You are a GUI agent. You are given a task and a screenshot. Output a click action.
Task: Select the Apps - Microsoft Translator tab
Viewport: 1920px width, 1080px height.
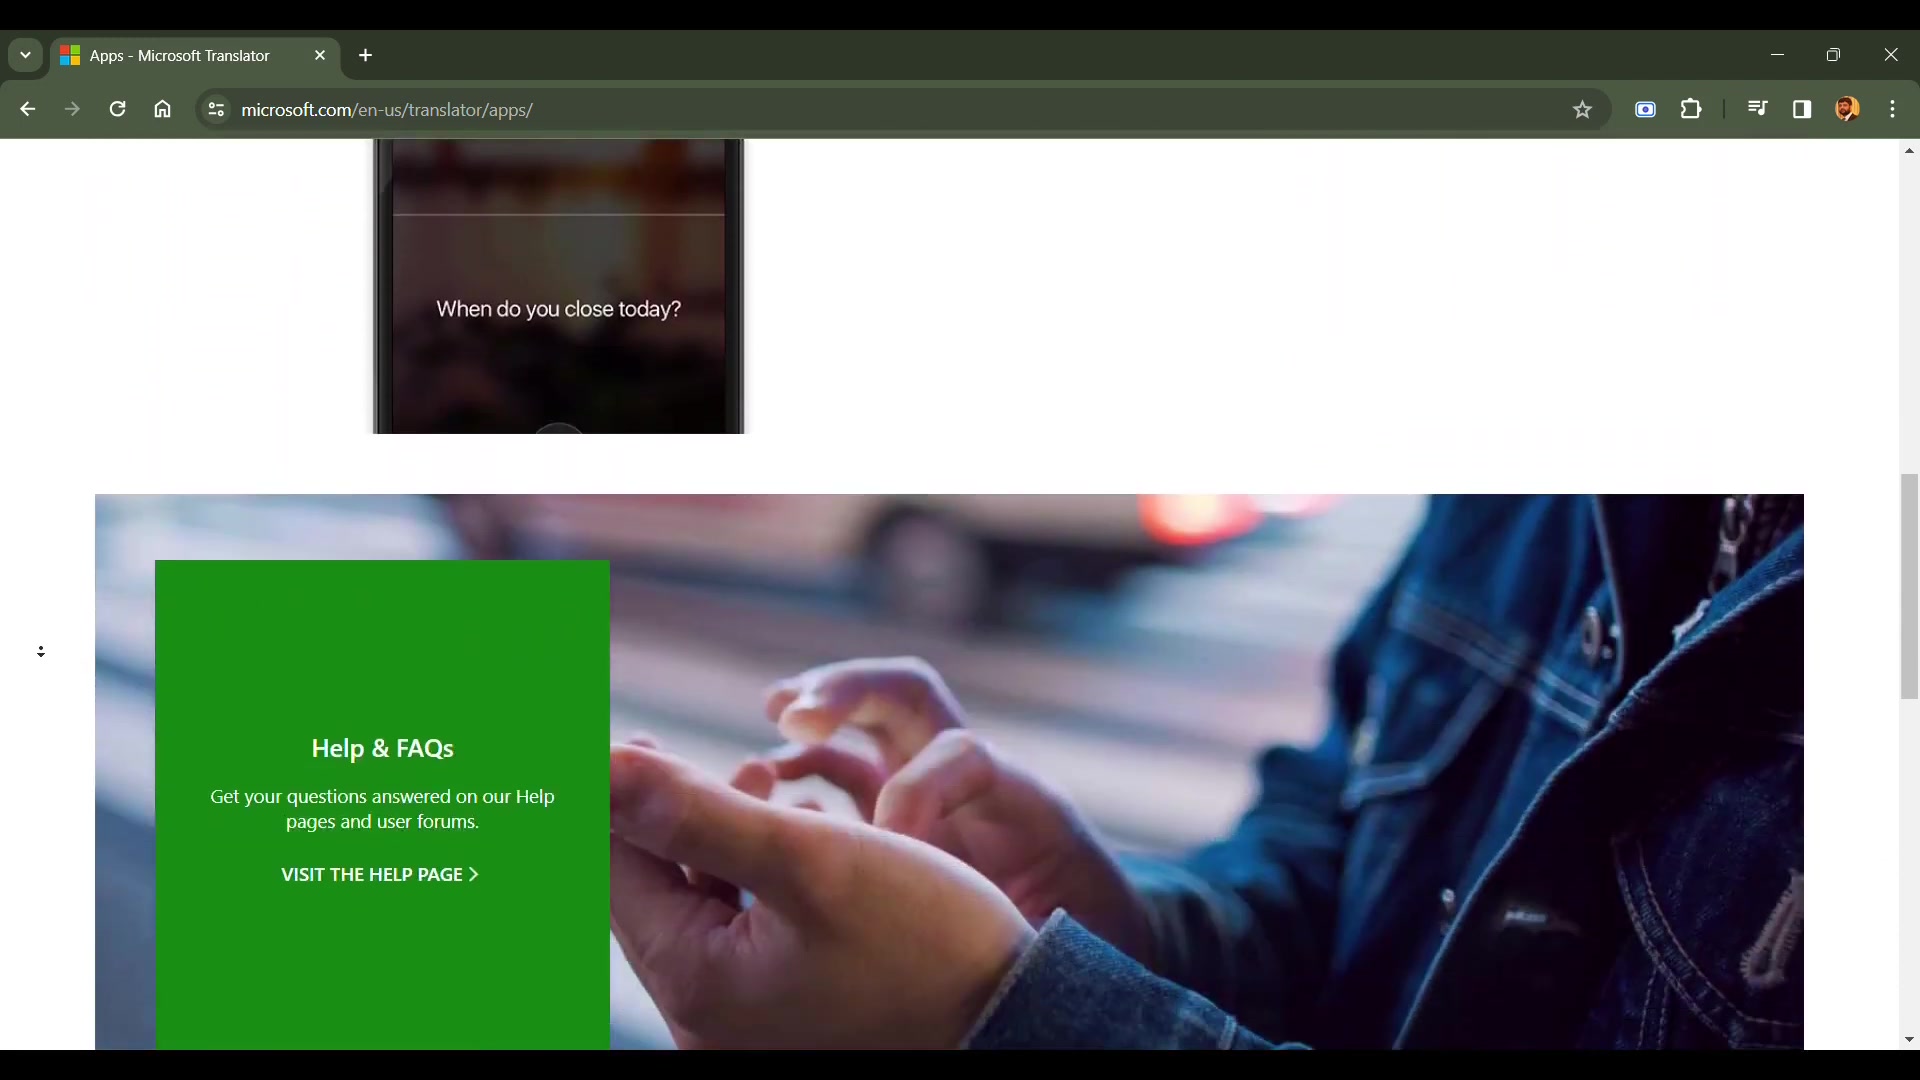click(x=180, y=56)
